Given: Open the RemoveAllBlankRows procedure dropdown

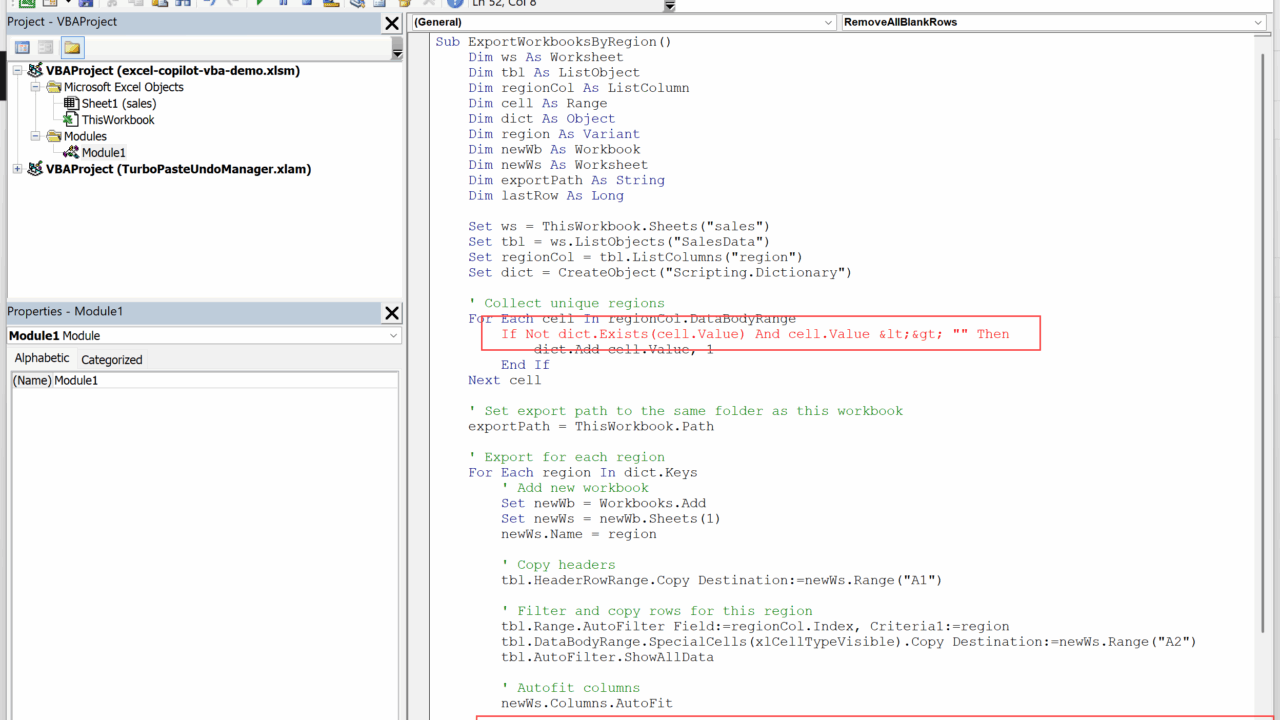Looking at the screenshot, I should 1258,22.
